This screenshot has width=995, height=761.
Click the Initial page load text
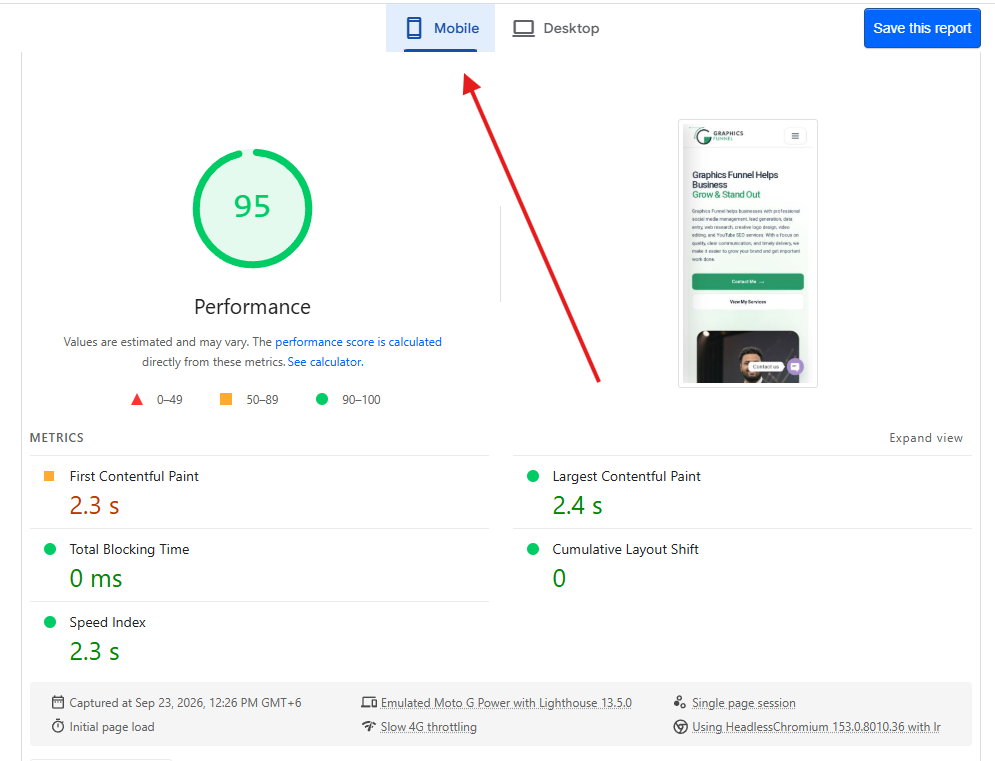[x=112, y=727]
